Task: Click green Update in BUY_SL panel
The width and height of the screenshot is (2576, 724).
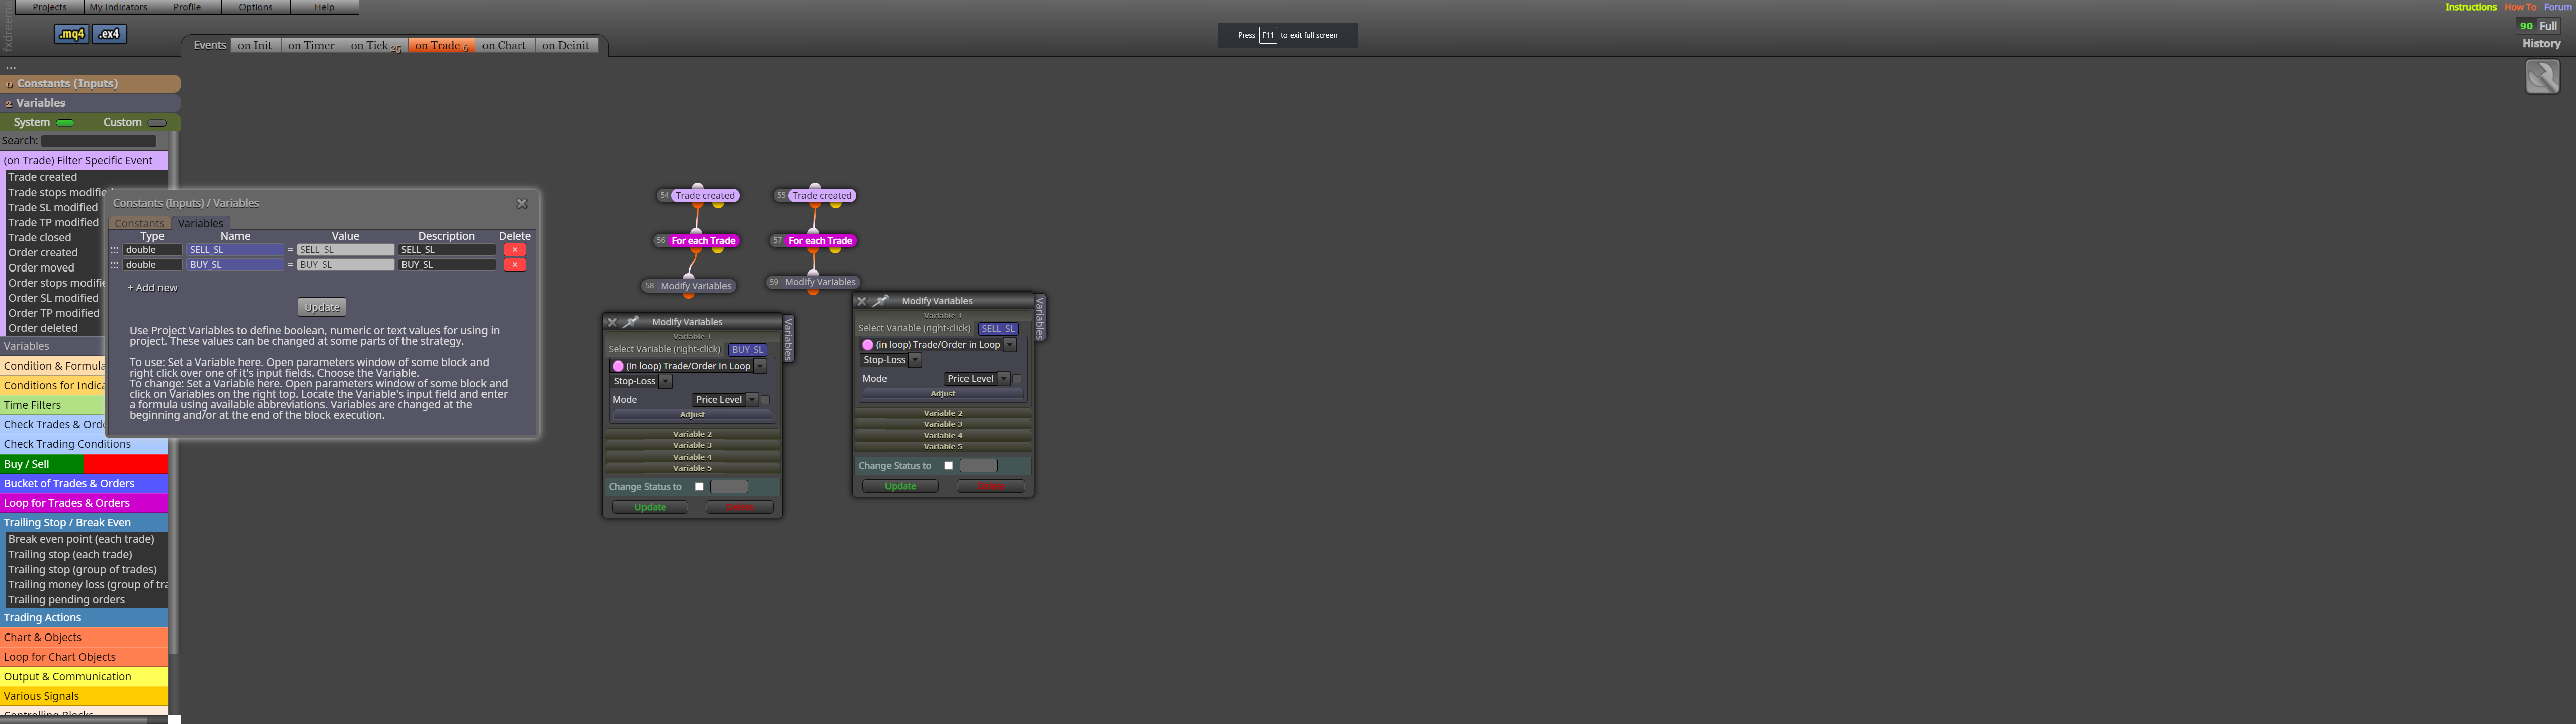Action: (x=650, y=508)
